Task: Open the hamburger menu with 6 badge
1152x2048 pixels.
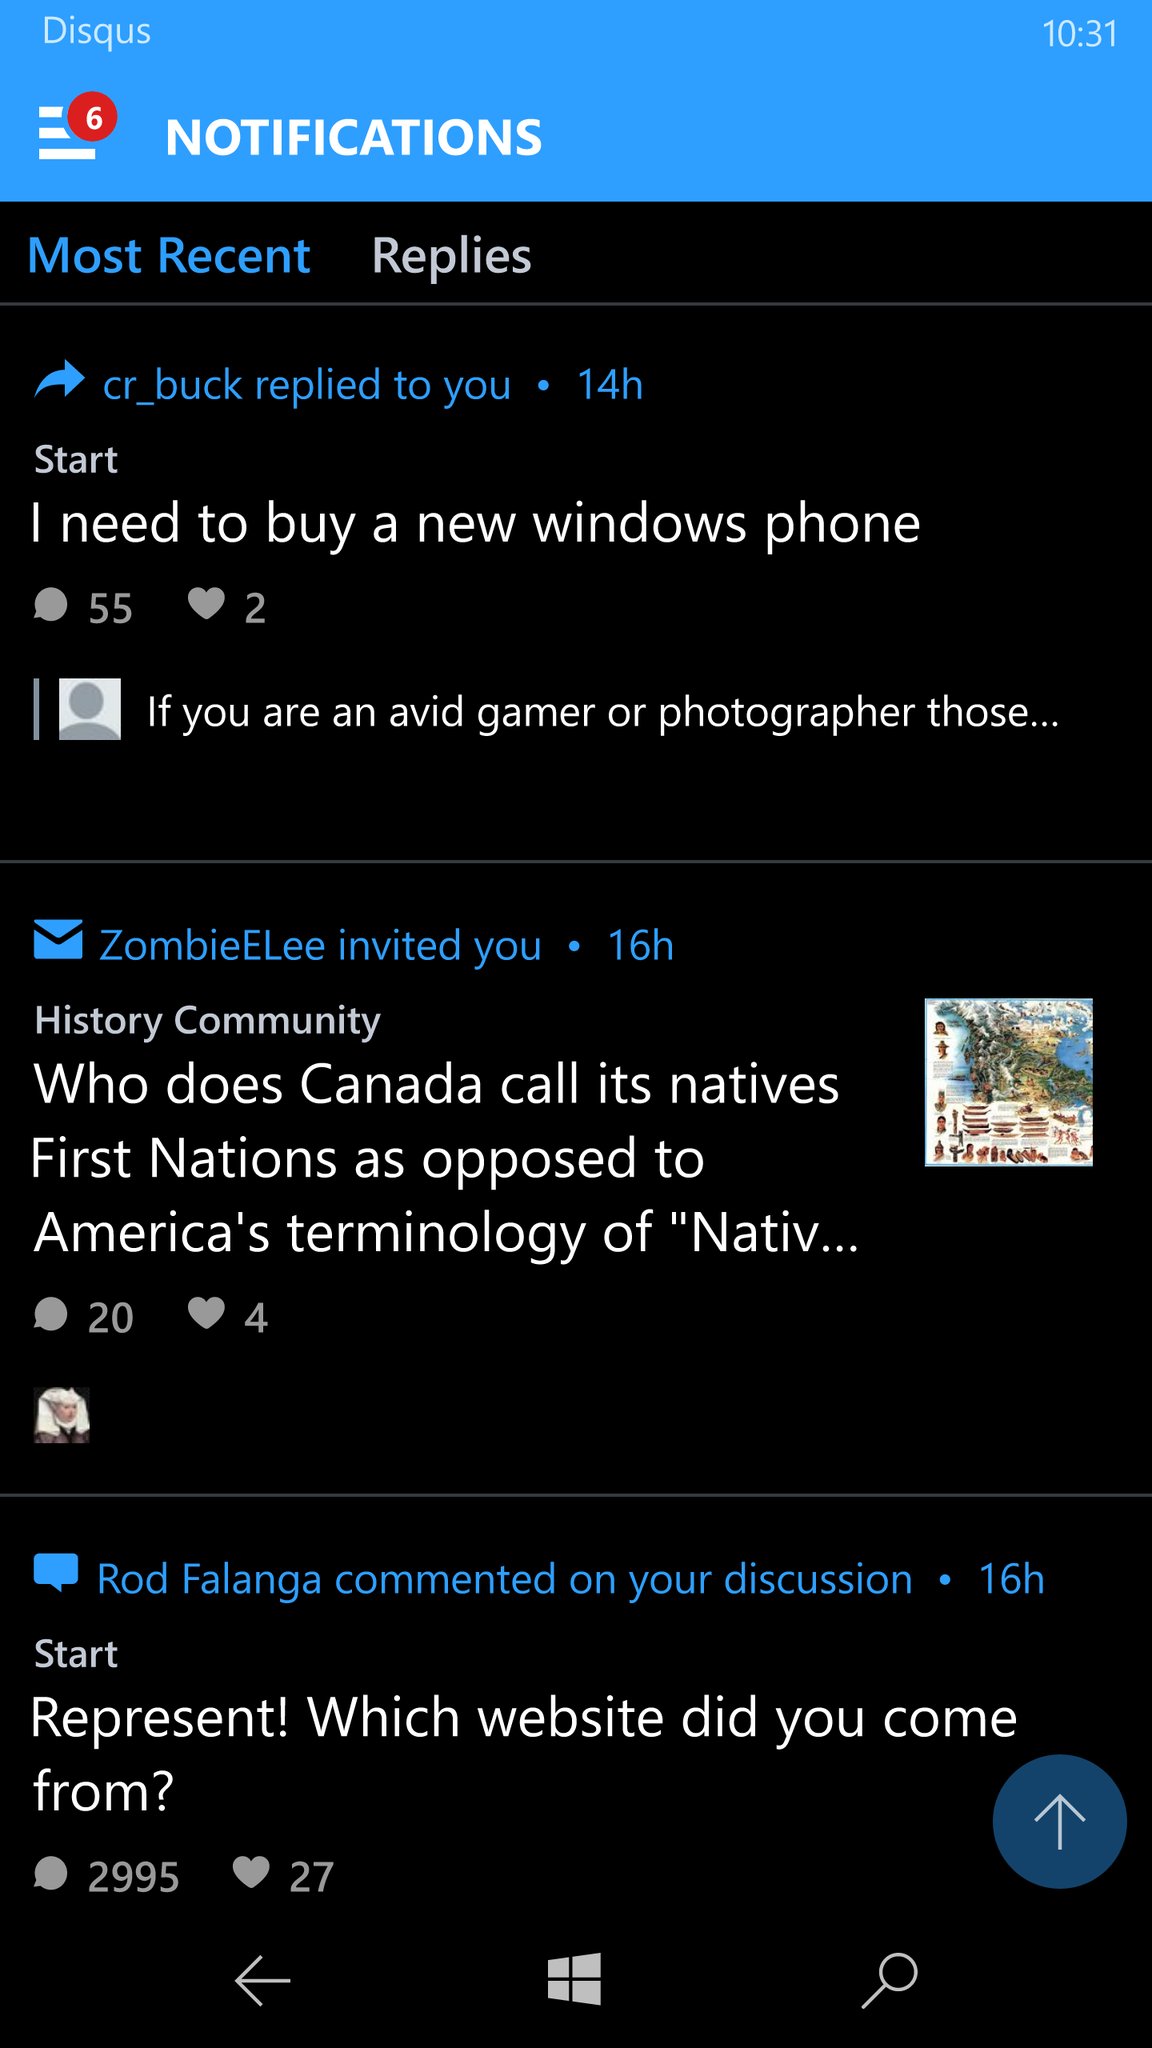Action: 76,127
